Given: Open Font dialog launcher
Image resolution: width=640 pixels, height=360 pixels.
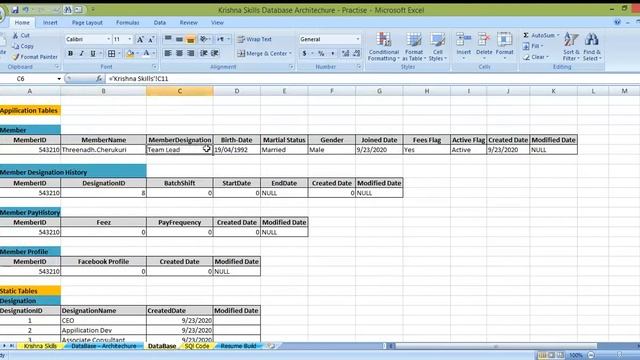Looking at the screenshot, I should [155, 67].
